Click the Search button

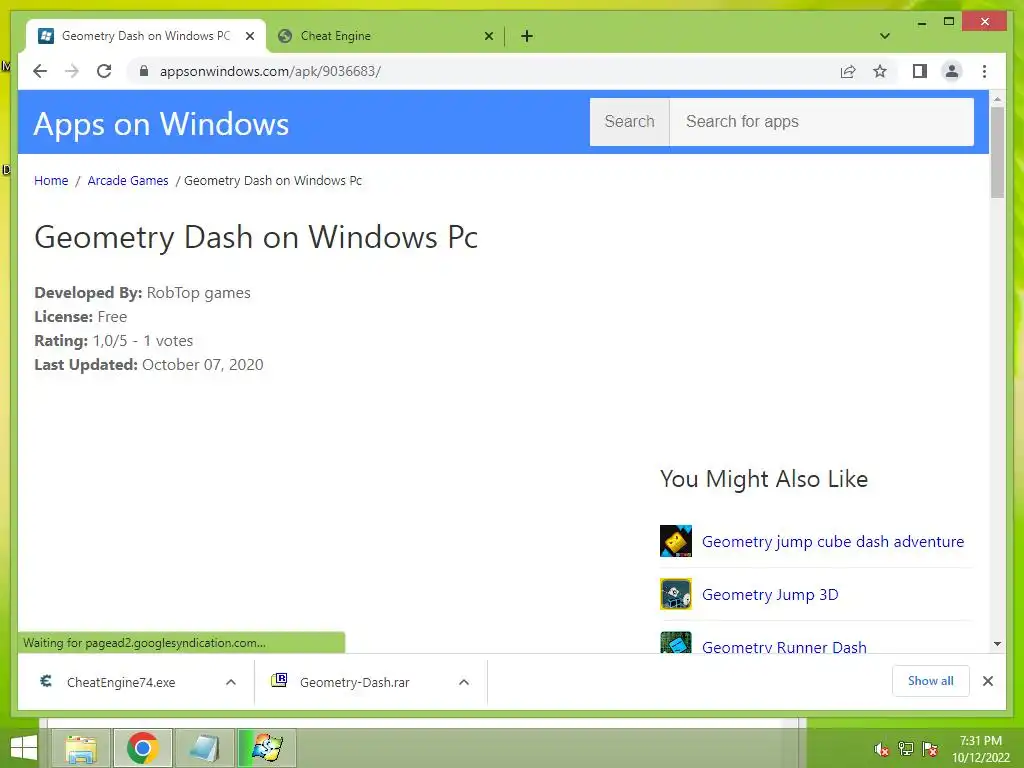click(x=630, y=121)
